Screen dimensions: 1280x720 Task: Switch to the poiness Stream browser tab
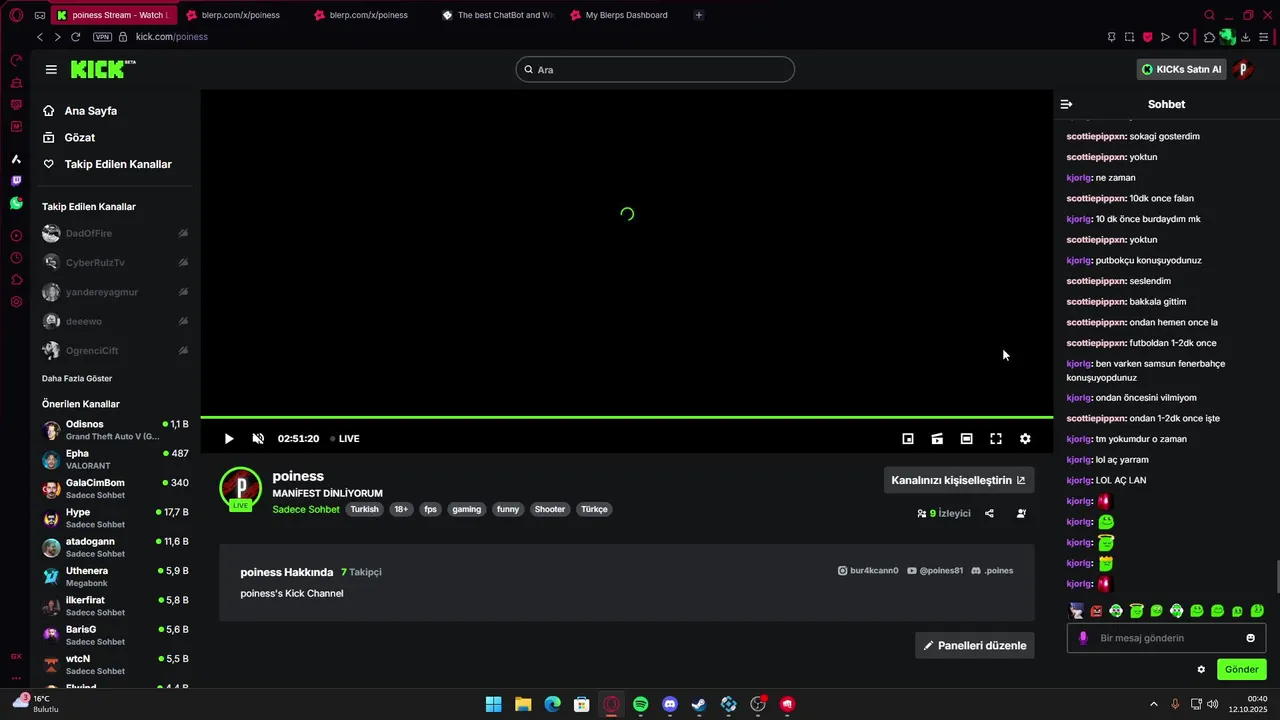point(113,15)
